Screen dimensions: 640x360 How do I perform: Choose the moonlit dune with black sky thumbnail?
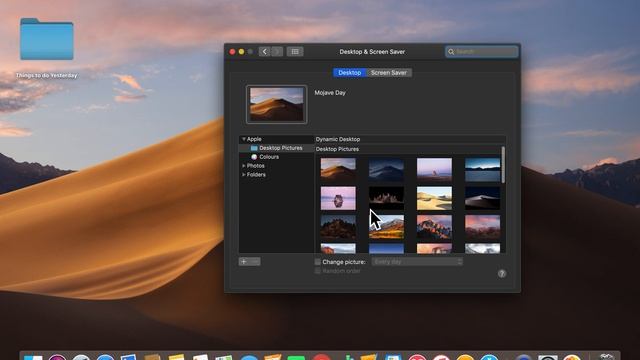tap(482, 198)
